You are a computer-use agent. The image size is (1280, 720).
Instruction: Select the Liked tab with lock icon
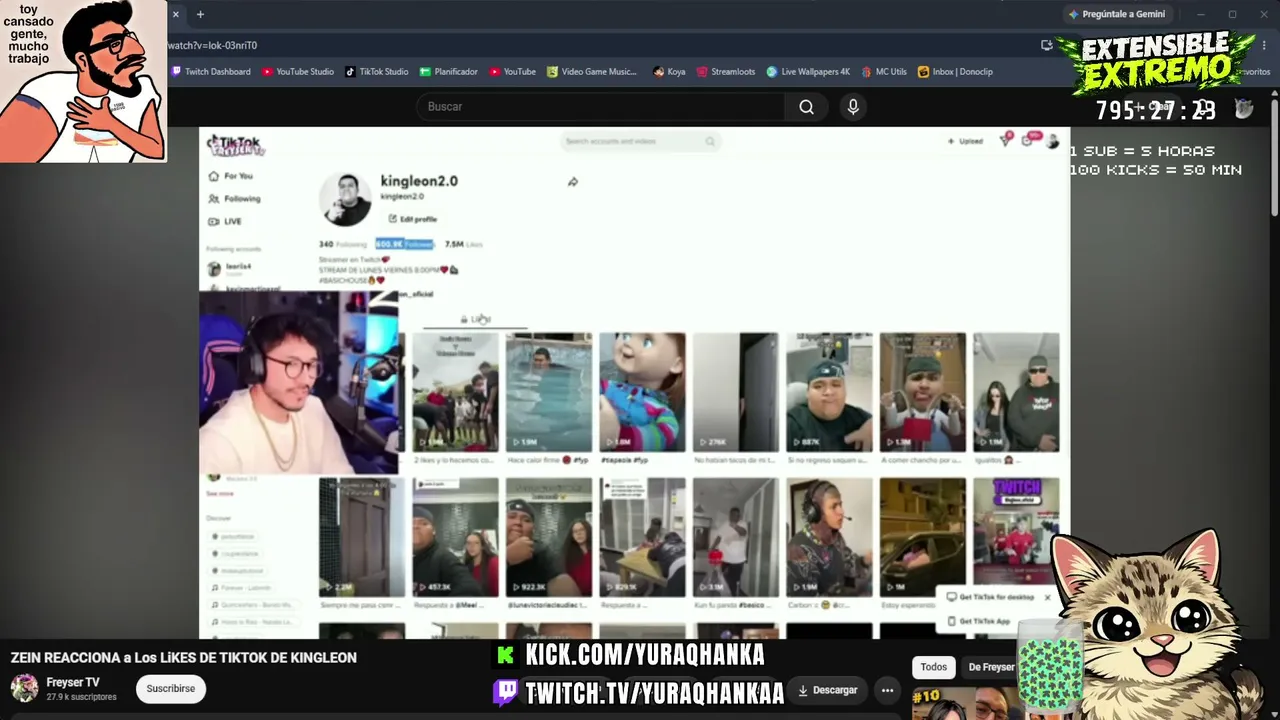tap(476, 319)
